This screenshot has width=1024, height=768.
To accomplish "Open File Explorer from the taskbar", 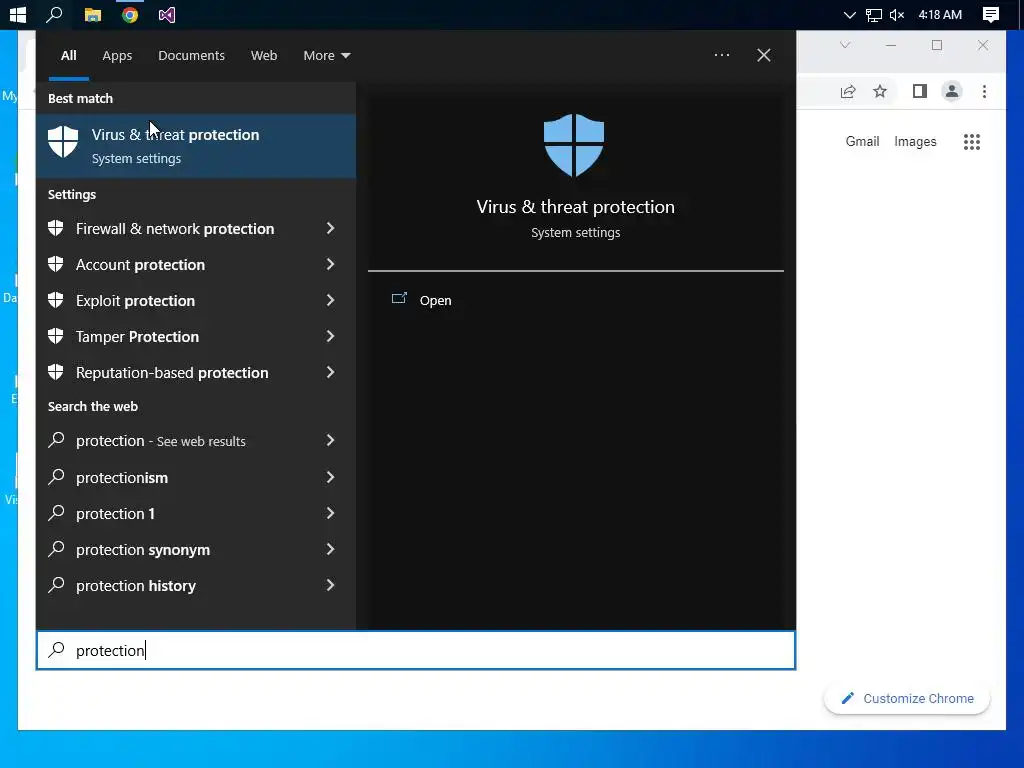I will tap(93, 15).
